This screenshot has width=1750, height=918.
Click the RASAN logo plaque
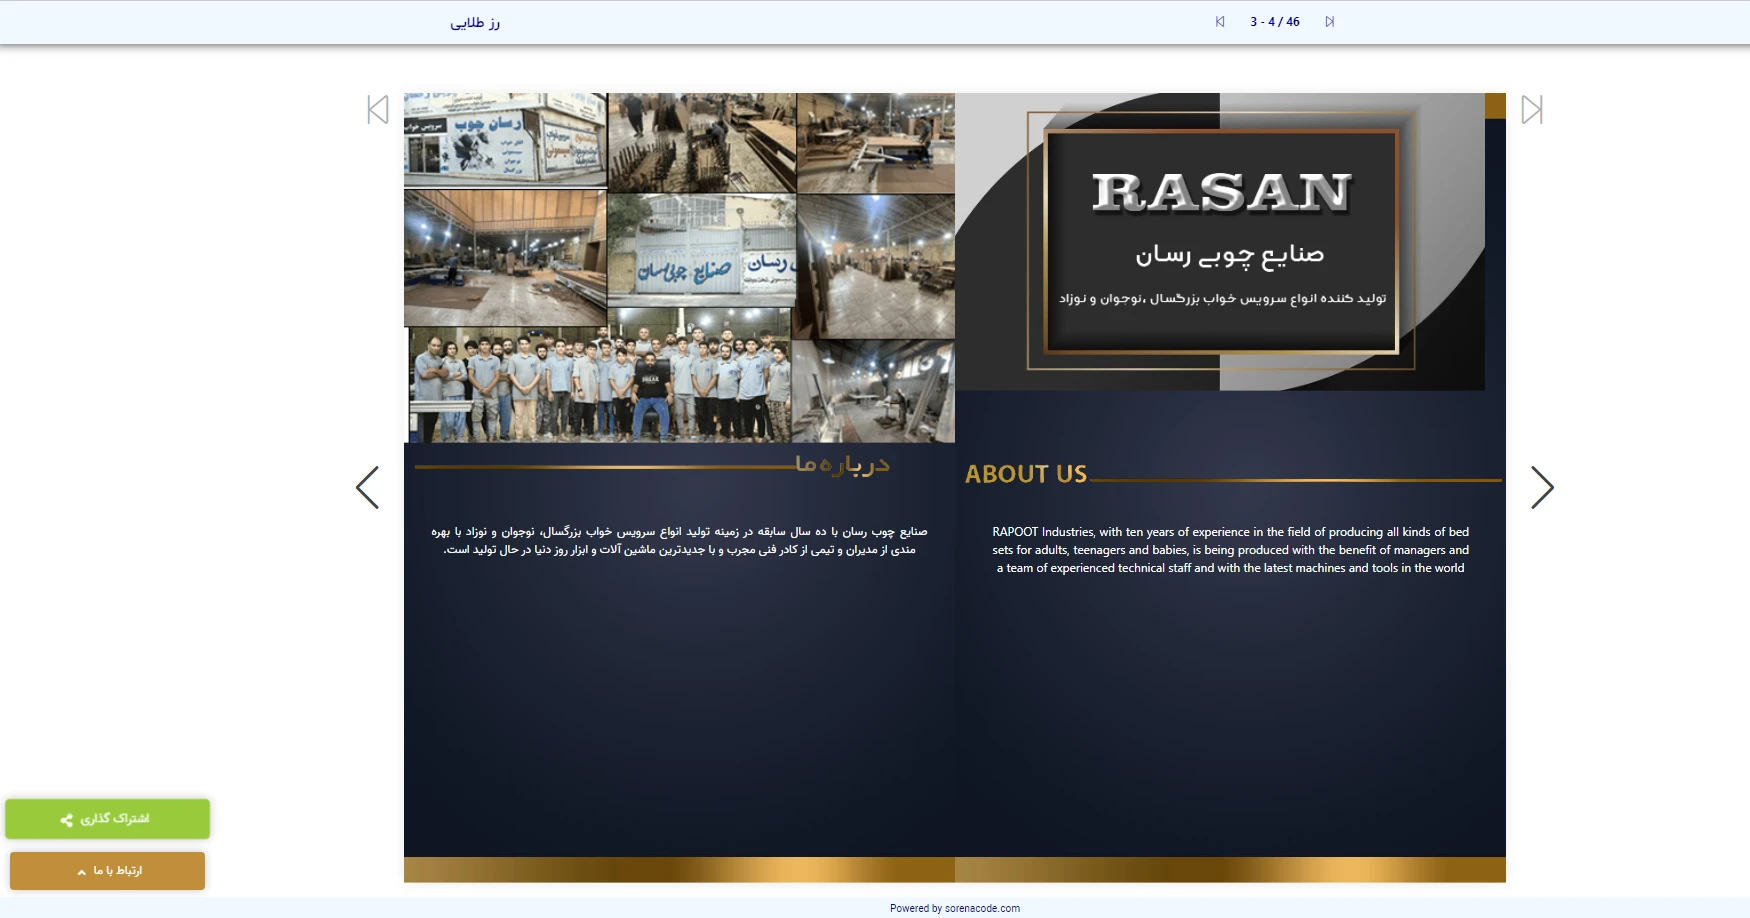(x=1220, y=240)
